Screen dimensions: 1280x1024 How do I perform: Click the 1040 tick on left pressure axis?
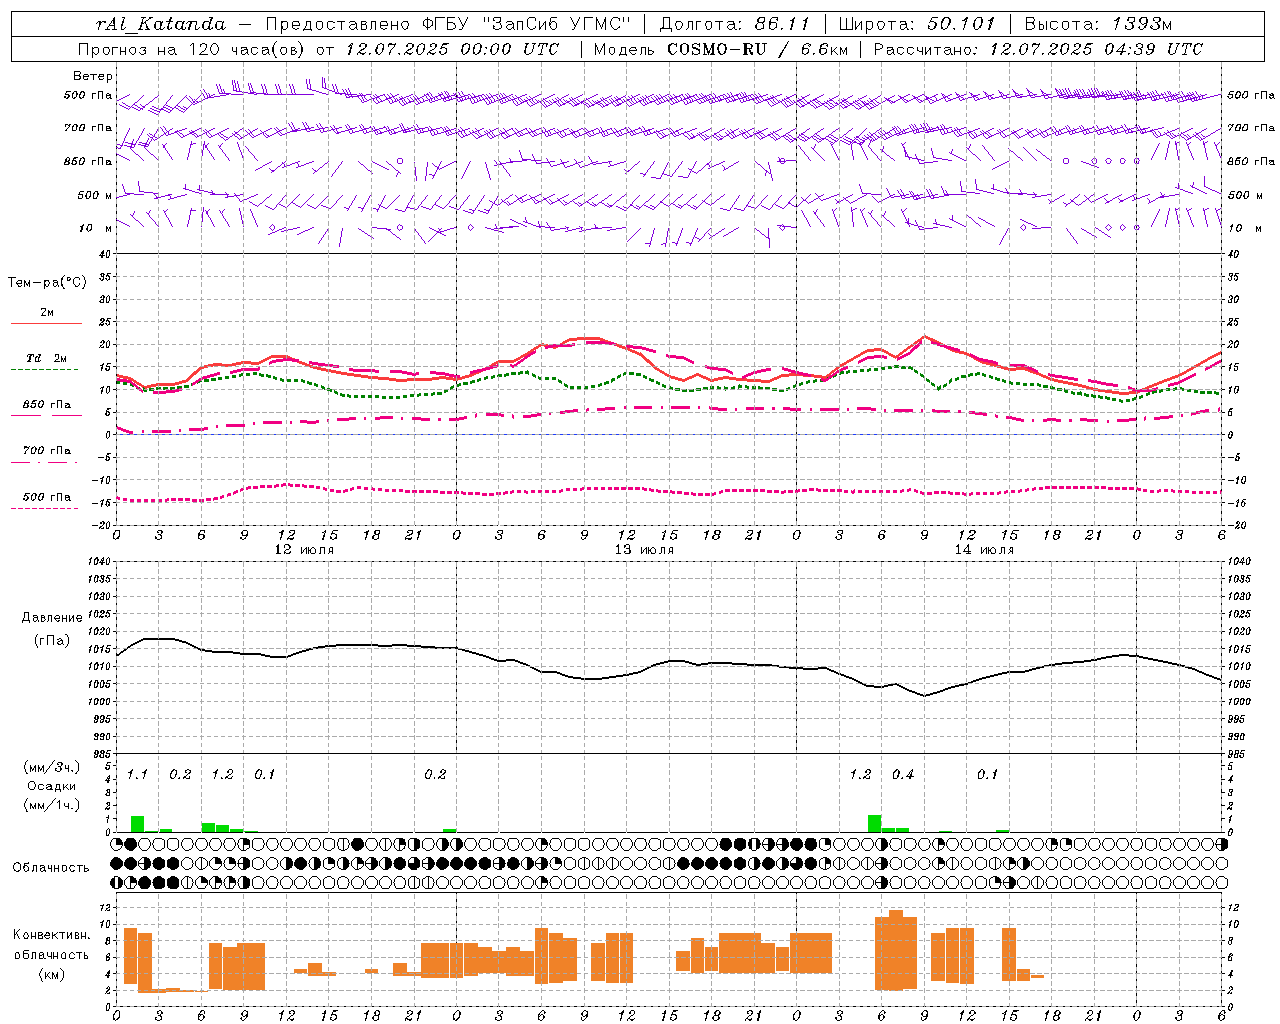[x=97, y=562]
